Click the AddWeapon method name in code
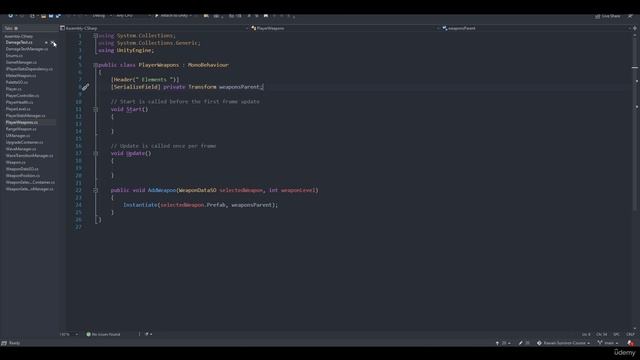The image size is (640, 360). (162, 190)
